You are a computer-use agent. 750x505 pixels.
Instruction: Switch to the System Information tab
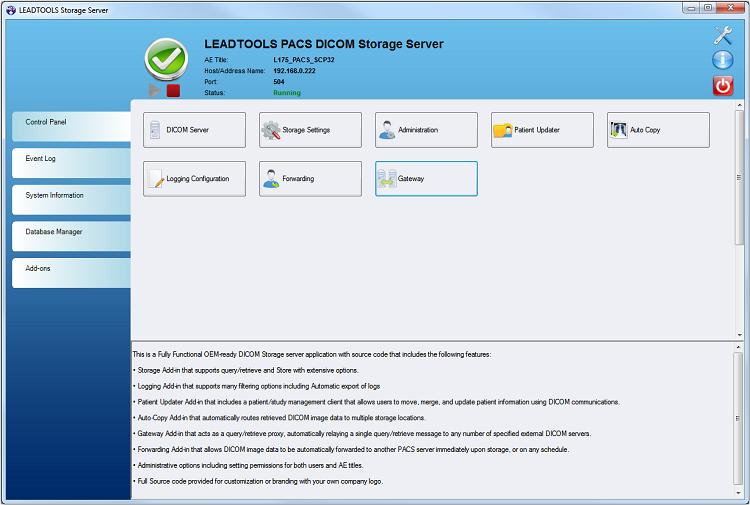[71, 200]
